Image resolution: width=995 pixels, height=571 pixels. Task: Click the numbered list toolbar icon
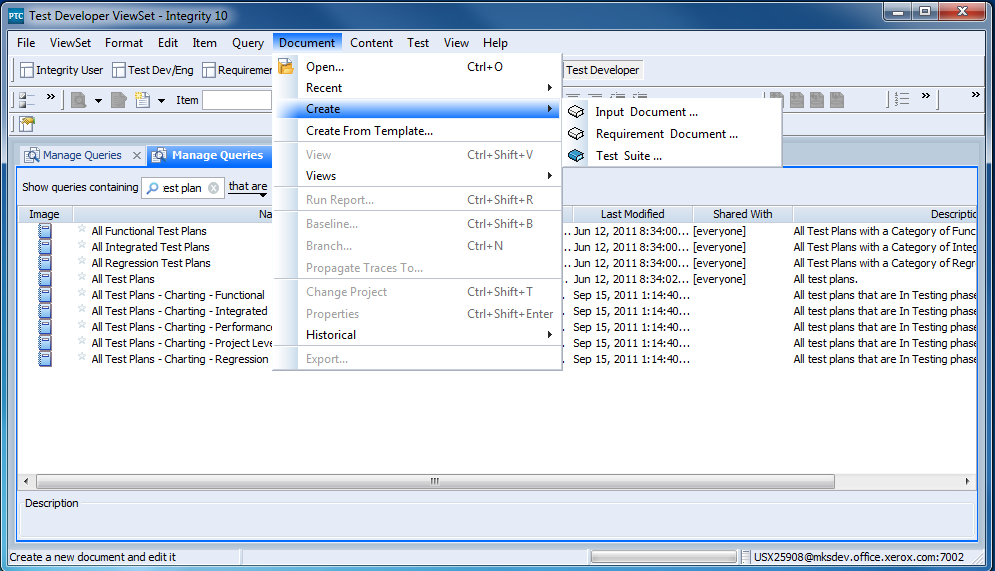[x=902, y=99]
